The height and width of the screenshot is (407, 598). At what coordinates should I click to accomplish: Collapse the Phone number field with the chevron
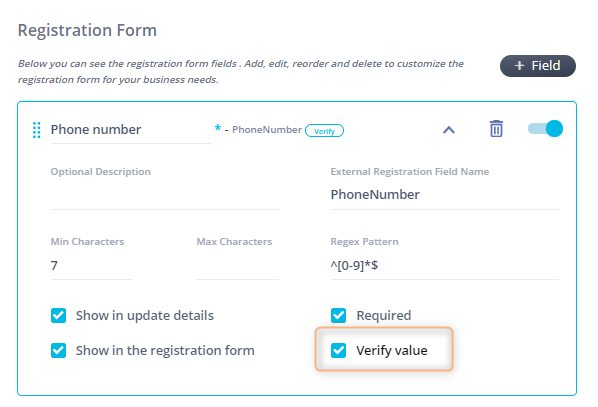point(449,130)
